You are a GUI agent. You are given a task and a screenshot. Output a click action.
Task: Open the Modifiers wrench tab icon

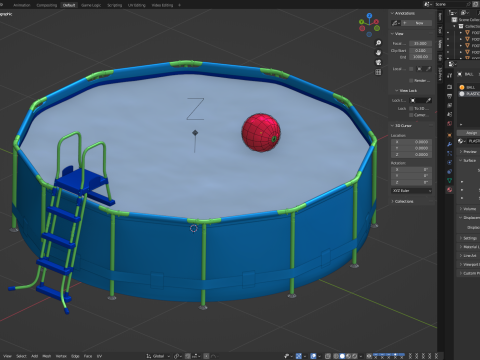point(449,144)
